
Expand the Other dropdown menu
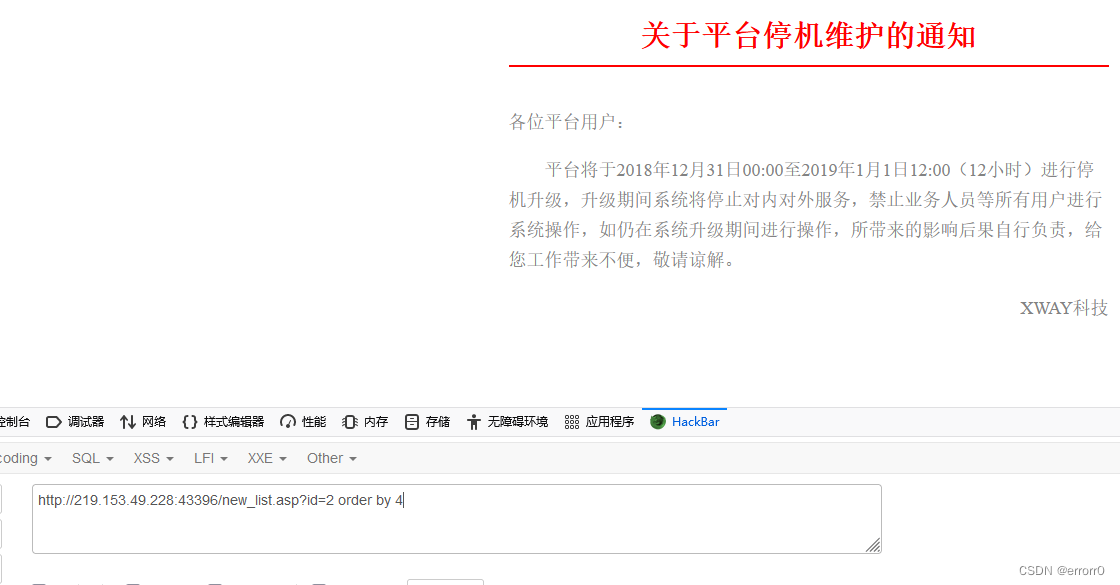tap(331, 459)
